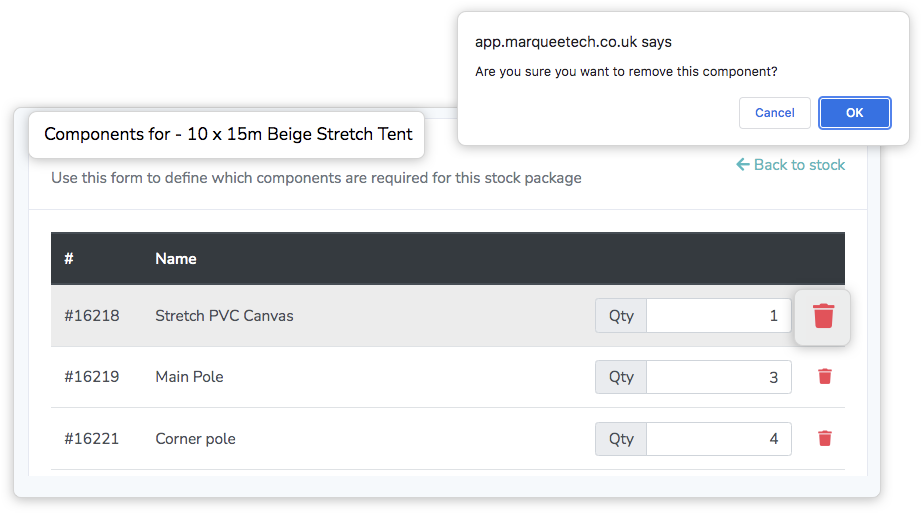
Task: Click the left arrow beside Back to stock
Action: [743, 164]
